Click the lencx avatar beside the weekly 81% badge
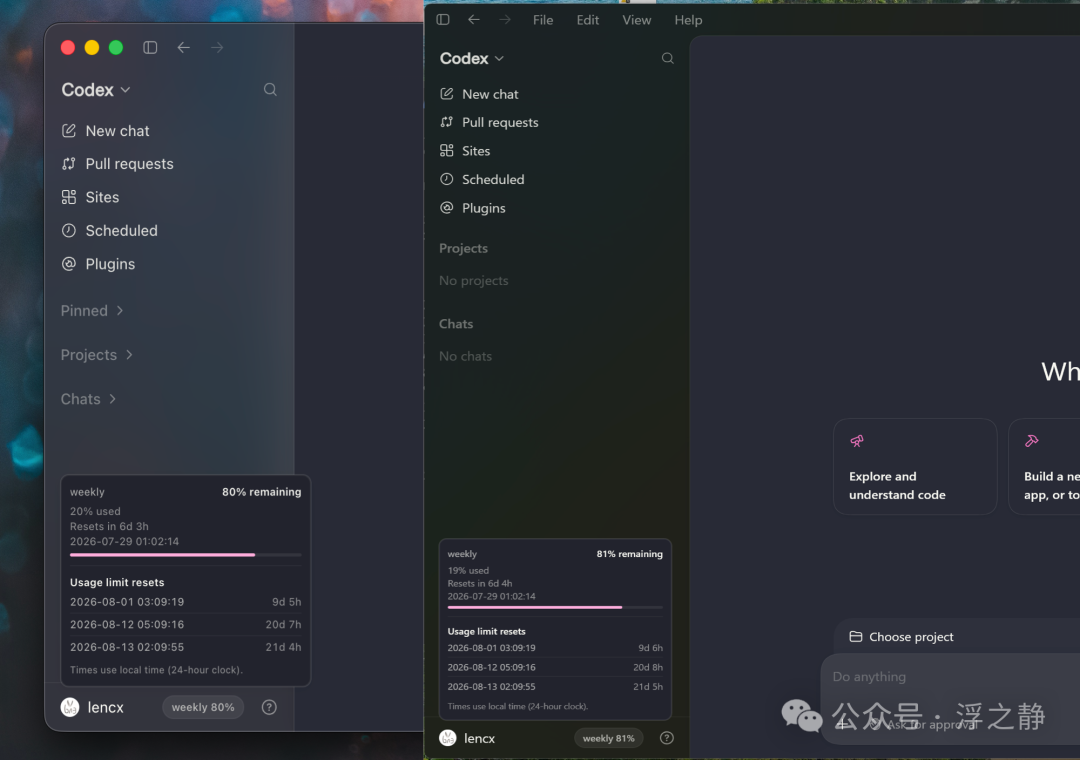Viewport: 1080px width, 760px height. 448,738
